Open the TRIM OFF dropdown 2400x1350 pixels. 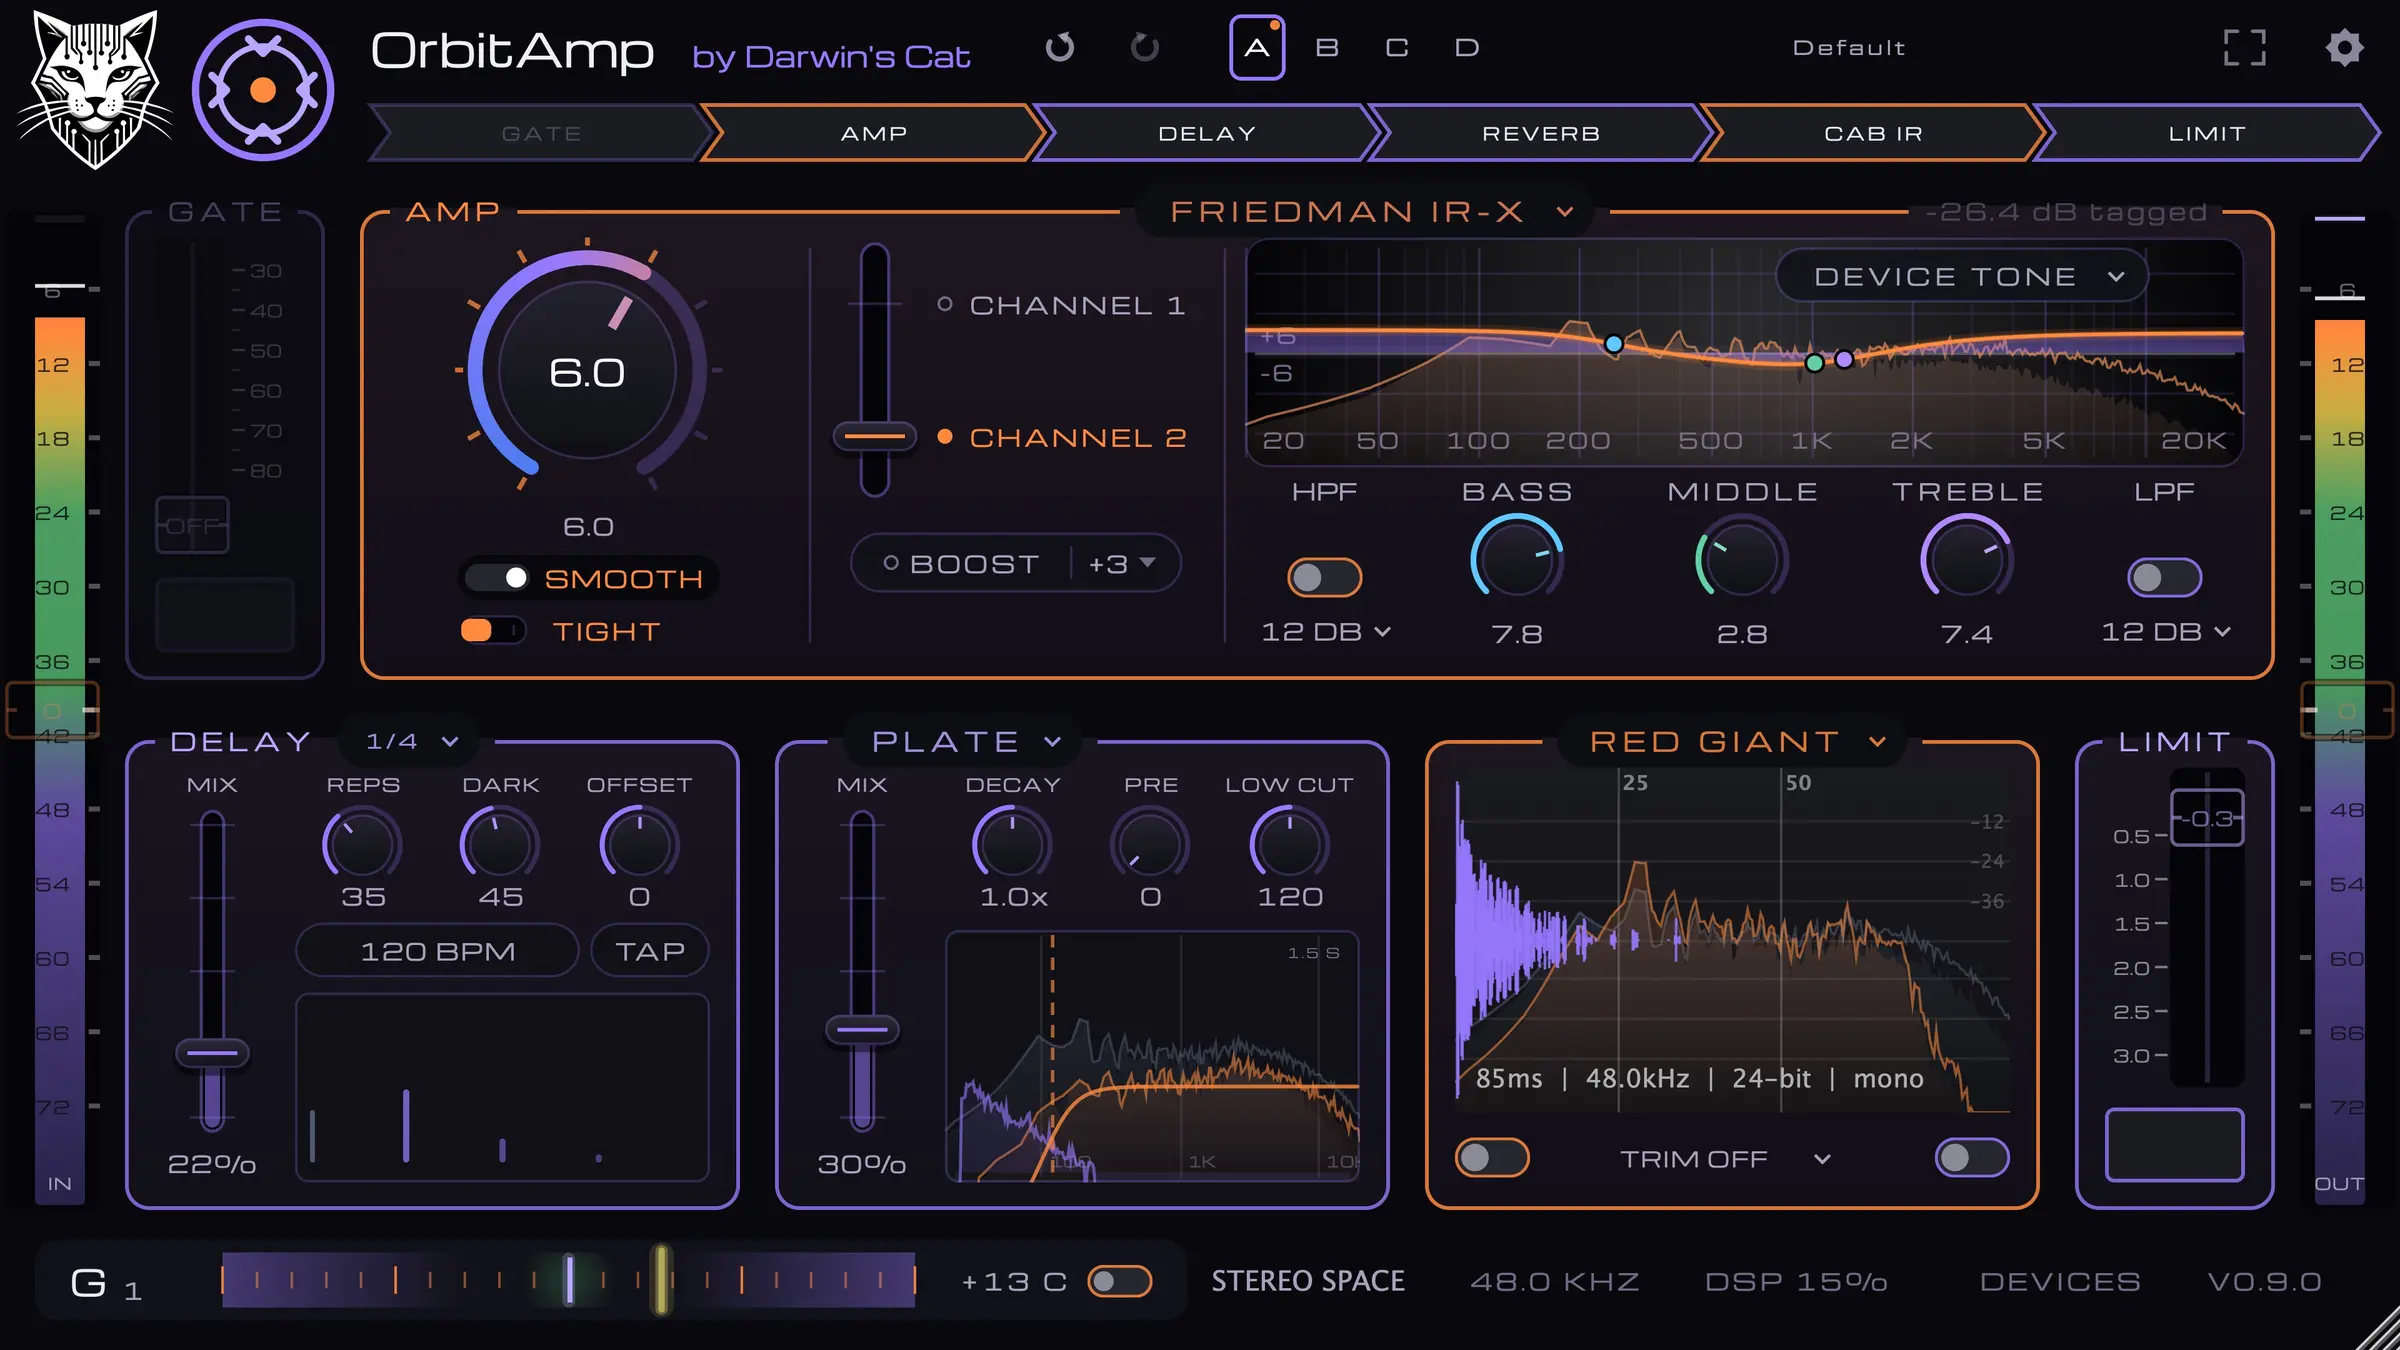pyautogui.click(x=1726, y=1159)
